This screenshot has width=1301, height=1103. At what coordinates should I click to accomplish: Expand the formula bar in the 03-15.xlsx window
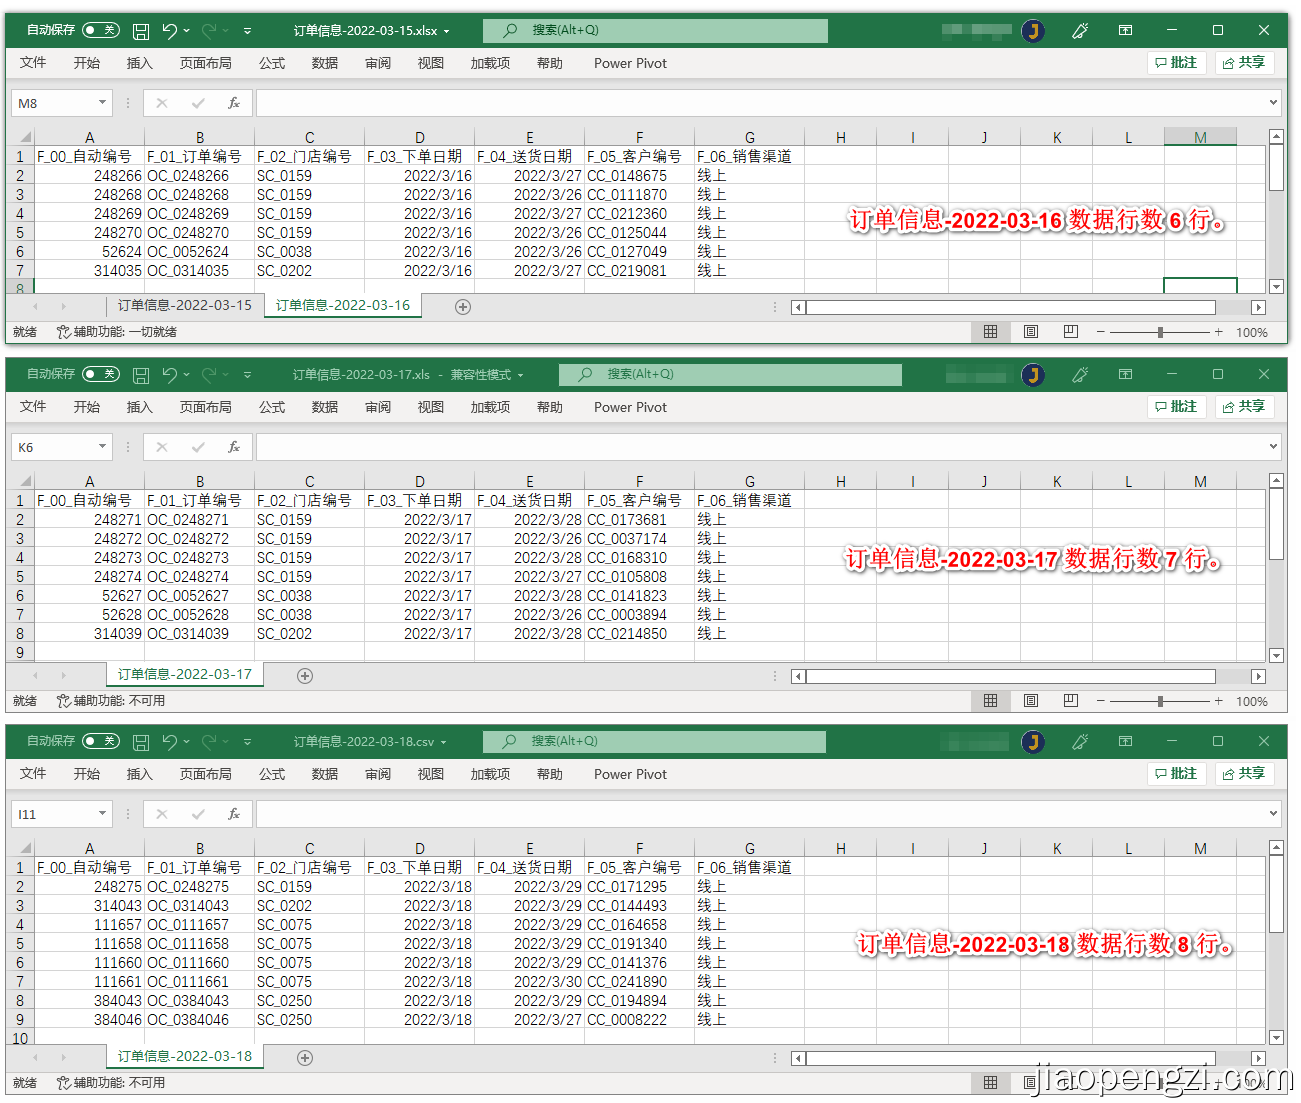point(1273,103)
